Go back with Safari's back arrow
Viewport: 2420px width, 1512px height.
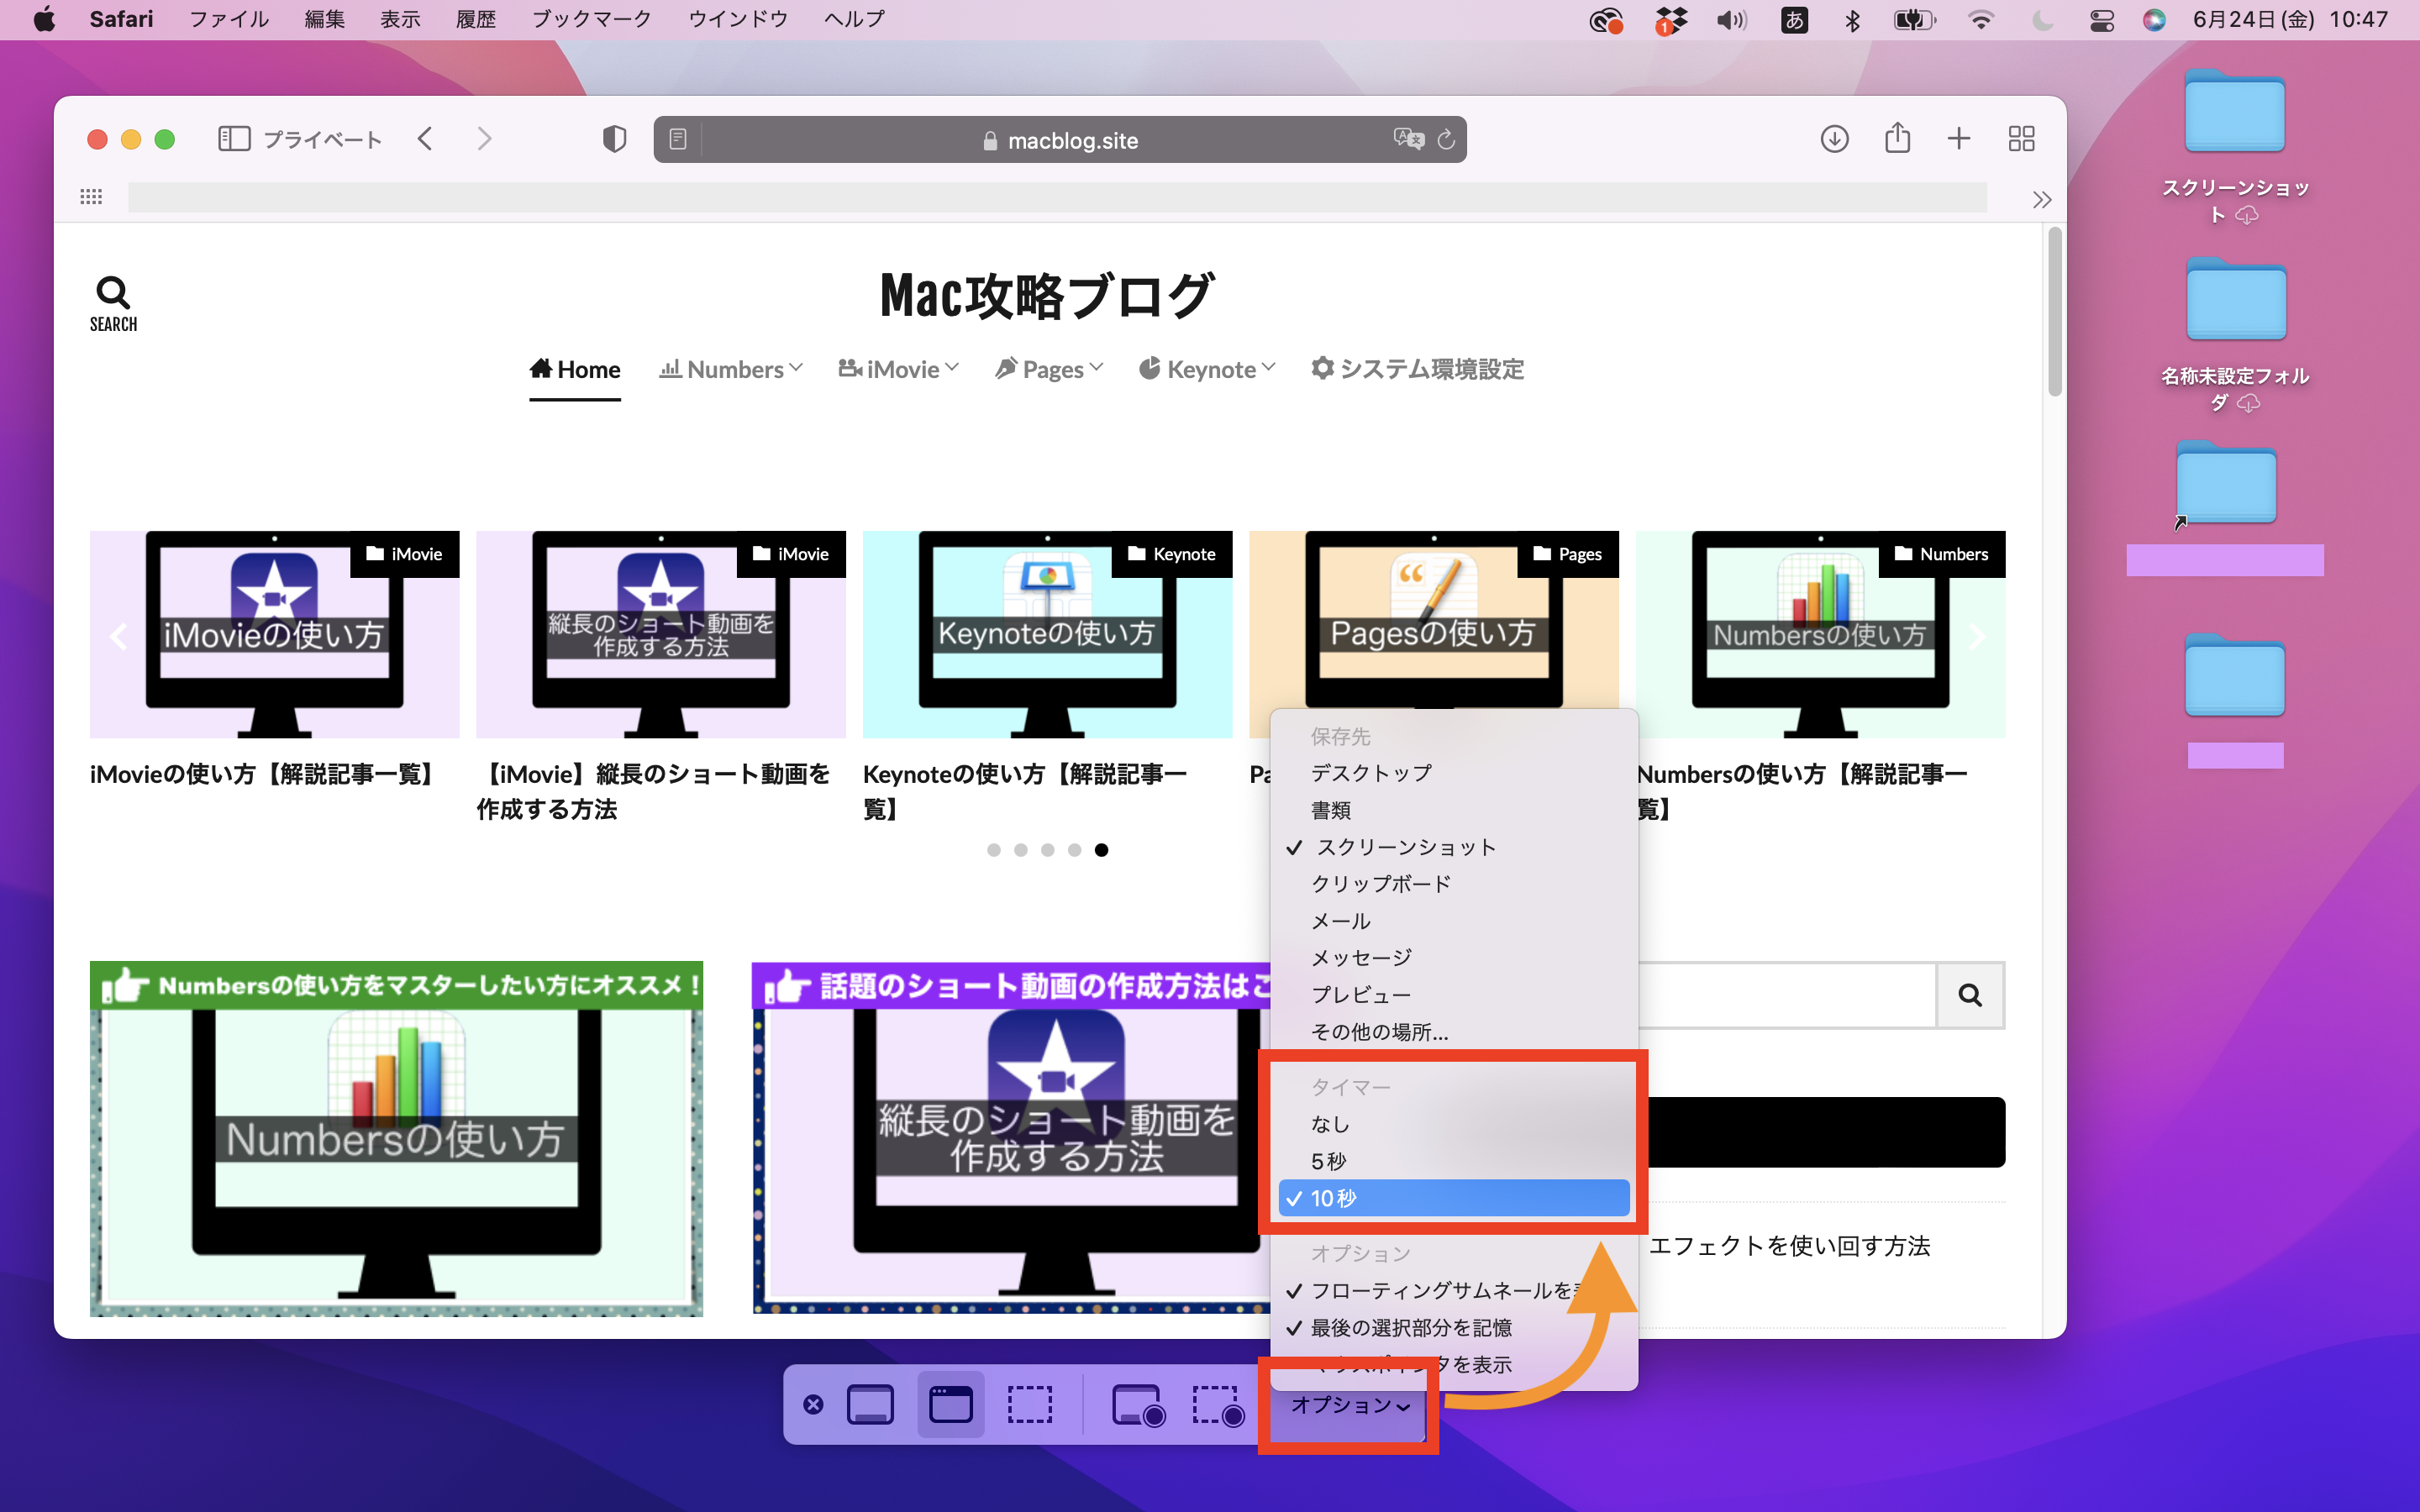pyautogui.click(x=425, y=139)
